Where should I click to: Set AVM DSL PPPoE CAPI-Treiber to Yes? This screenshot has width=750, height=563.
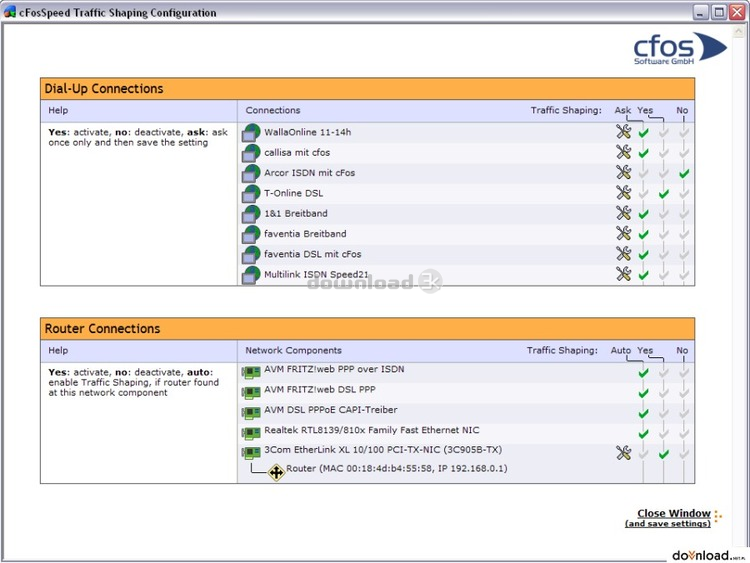click(x=664, y=413)
